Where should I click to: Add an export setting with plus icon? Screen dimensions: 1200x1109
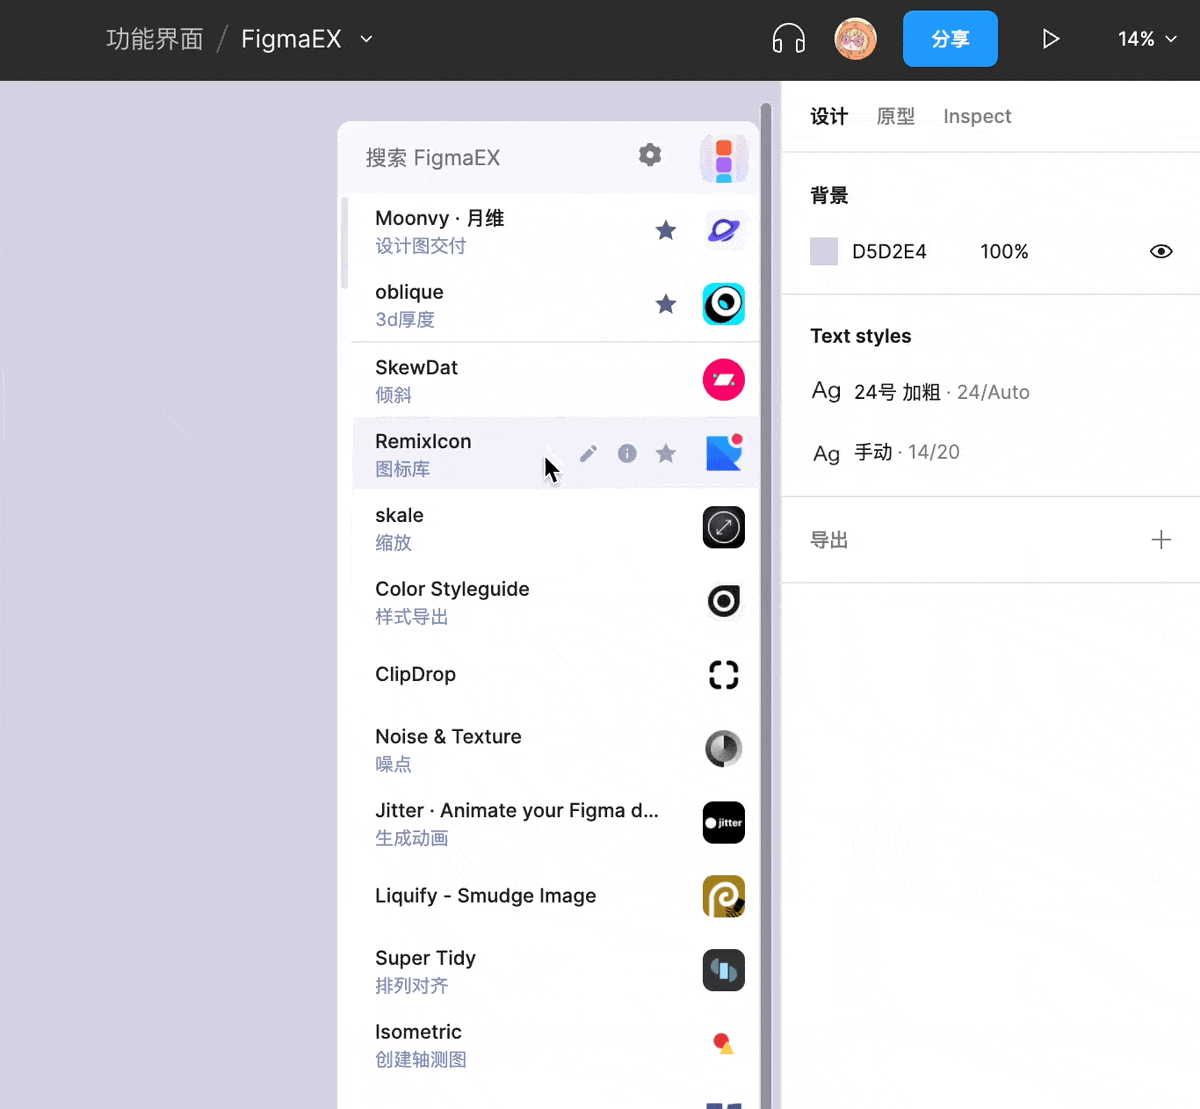coord(1161,540)
